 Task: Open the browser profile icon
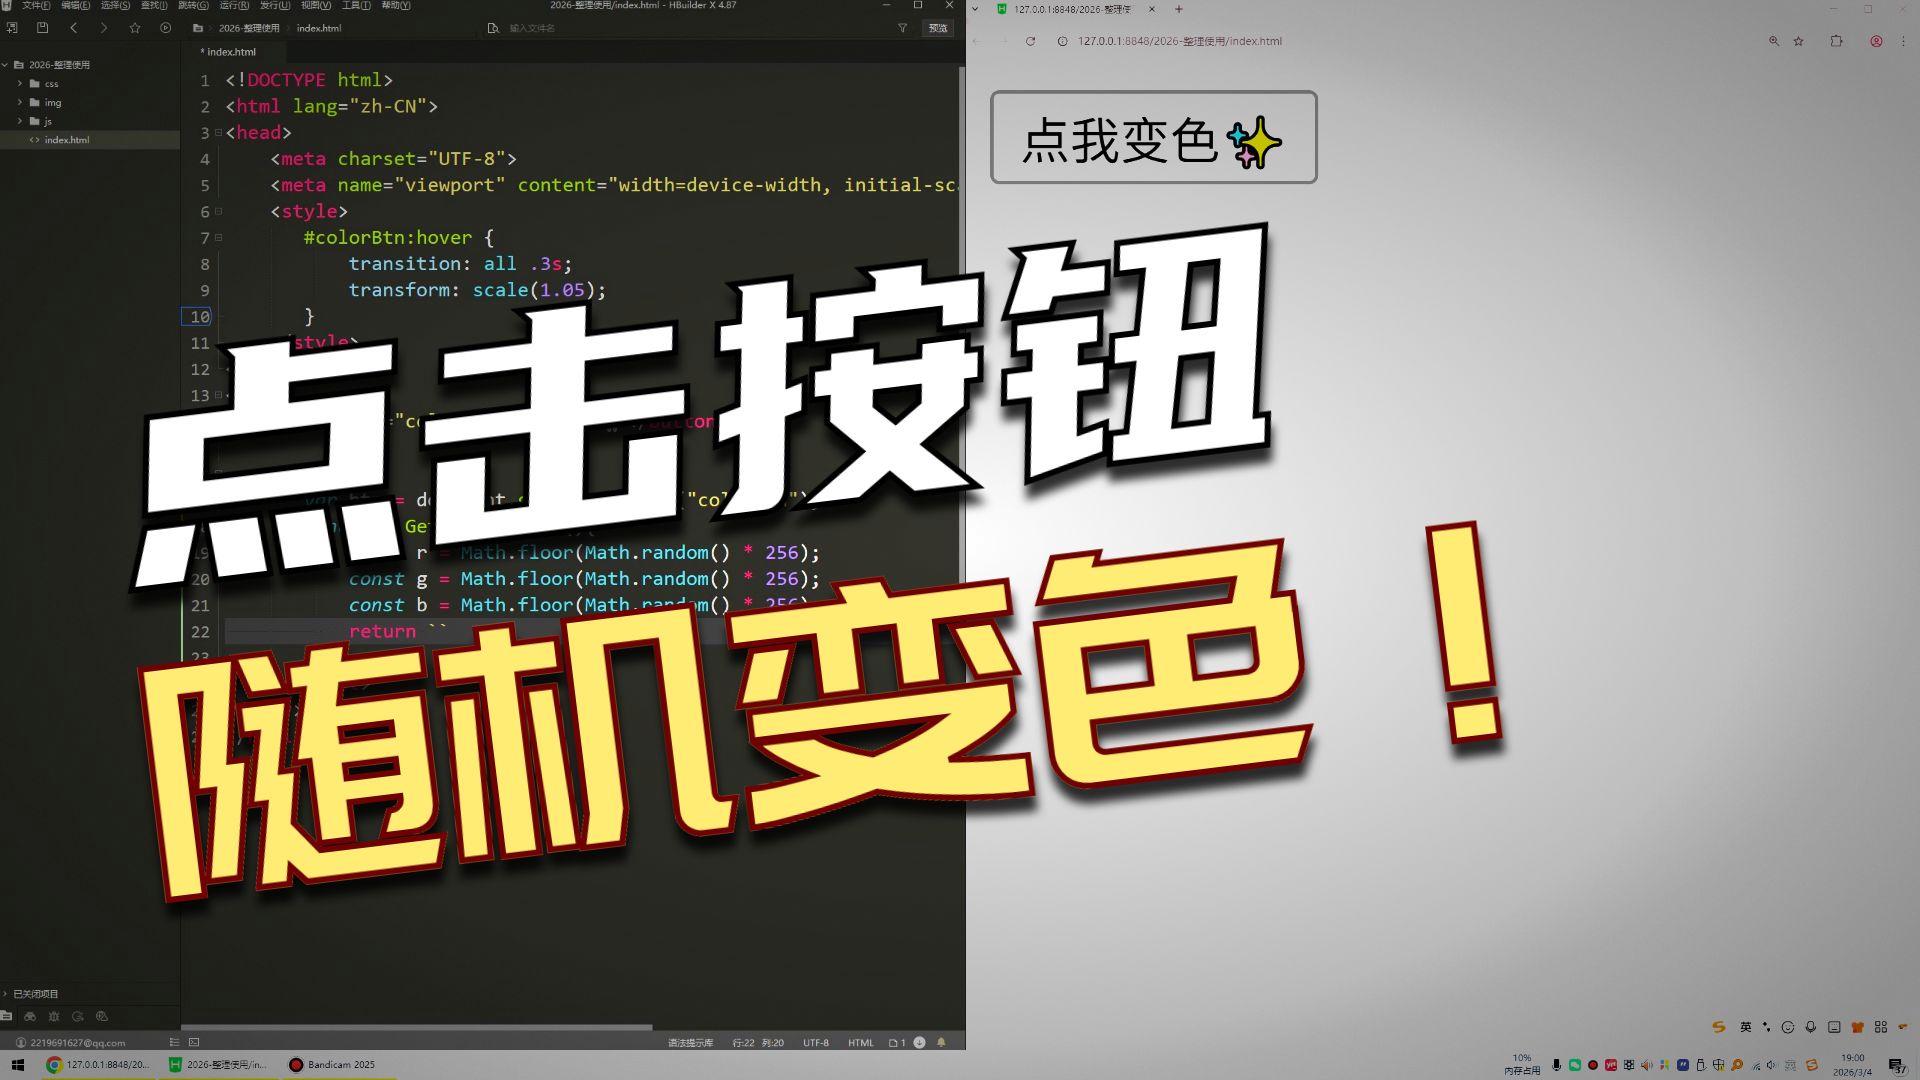tap(1876, 41)
